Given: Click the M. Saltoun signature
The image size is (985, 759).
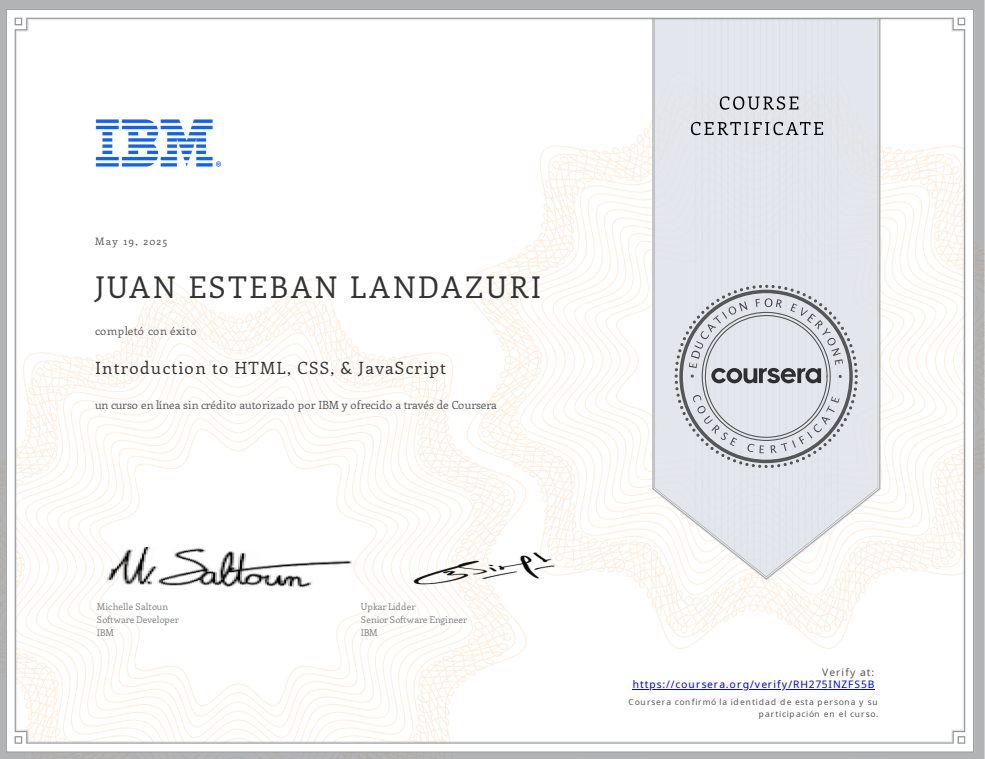Looking at the screenshot, I should [229, 567].
